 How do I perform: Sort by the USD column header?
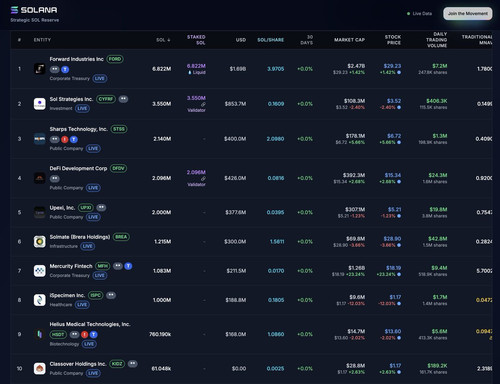[x=241, y=40]
